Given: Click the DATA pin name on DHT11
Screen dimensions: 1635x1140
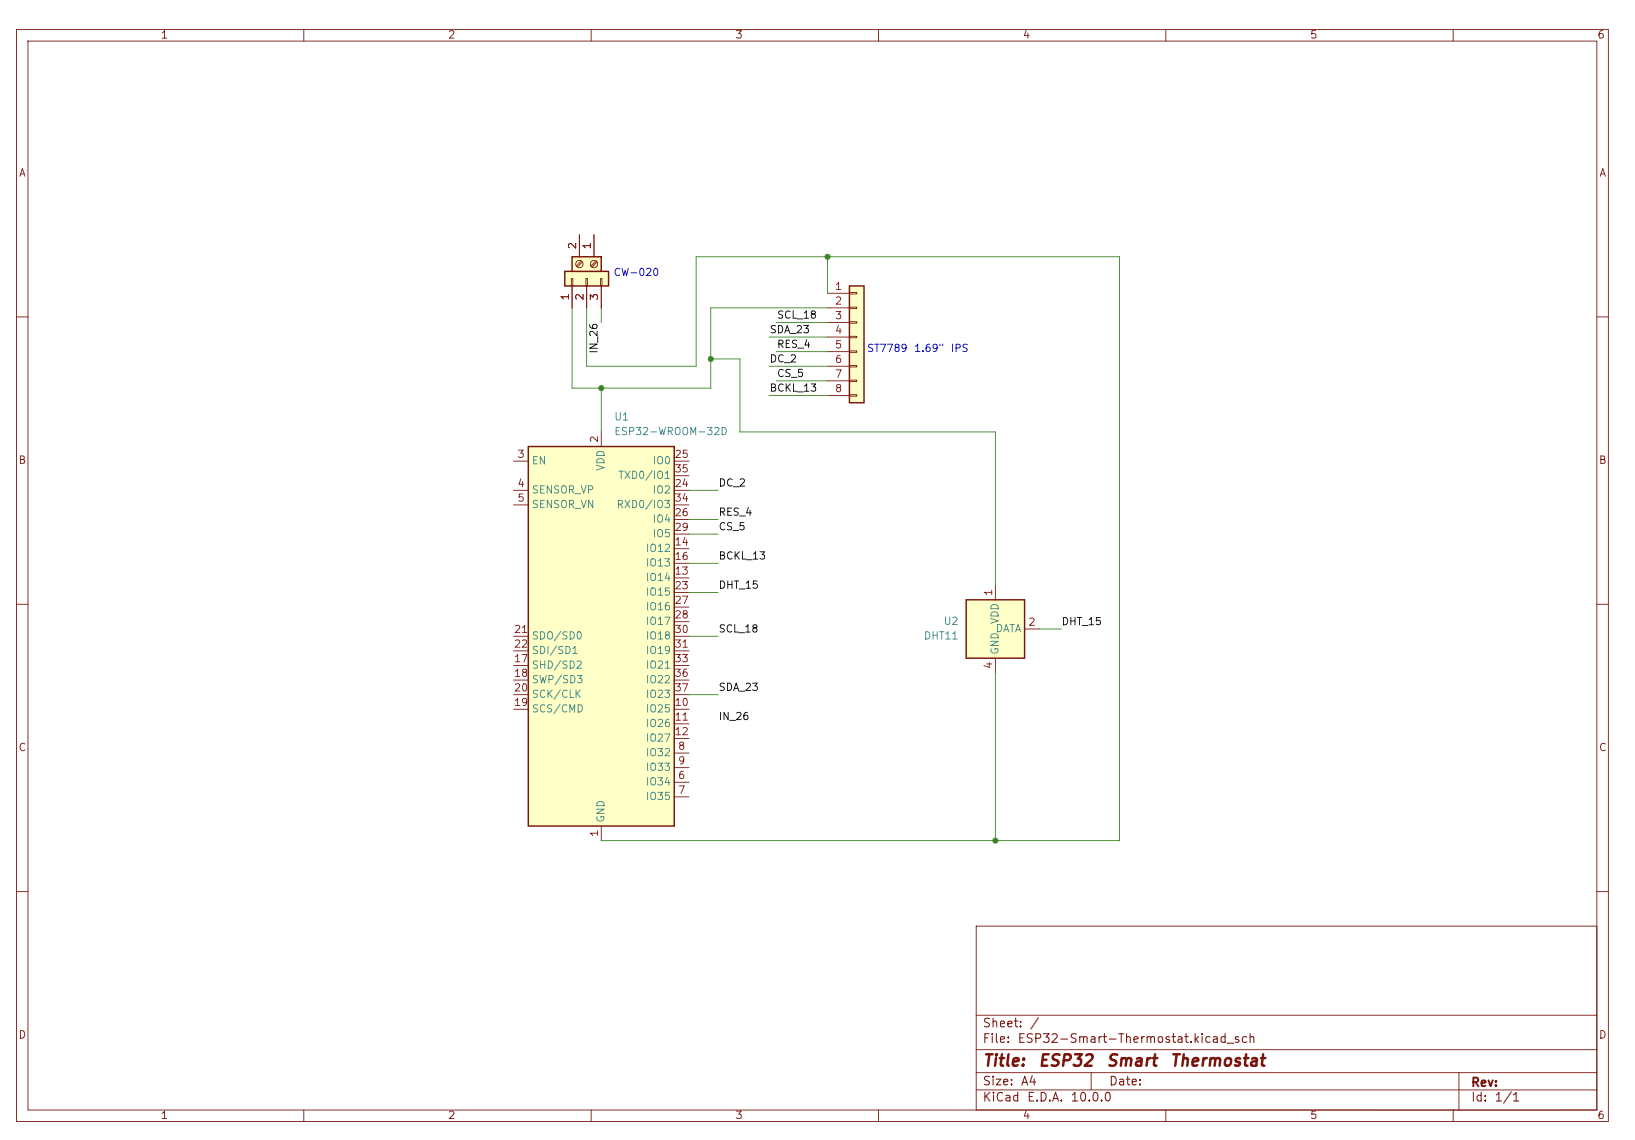Looking at the screenshot, I should click(1009, 629).
